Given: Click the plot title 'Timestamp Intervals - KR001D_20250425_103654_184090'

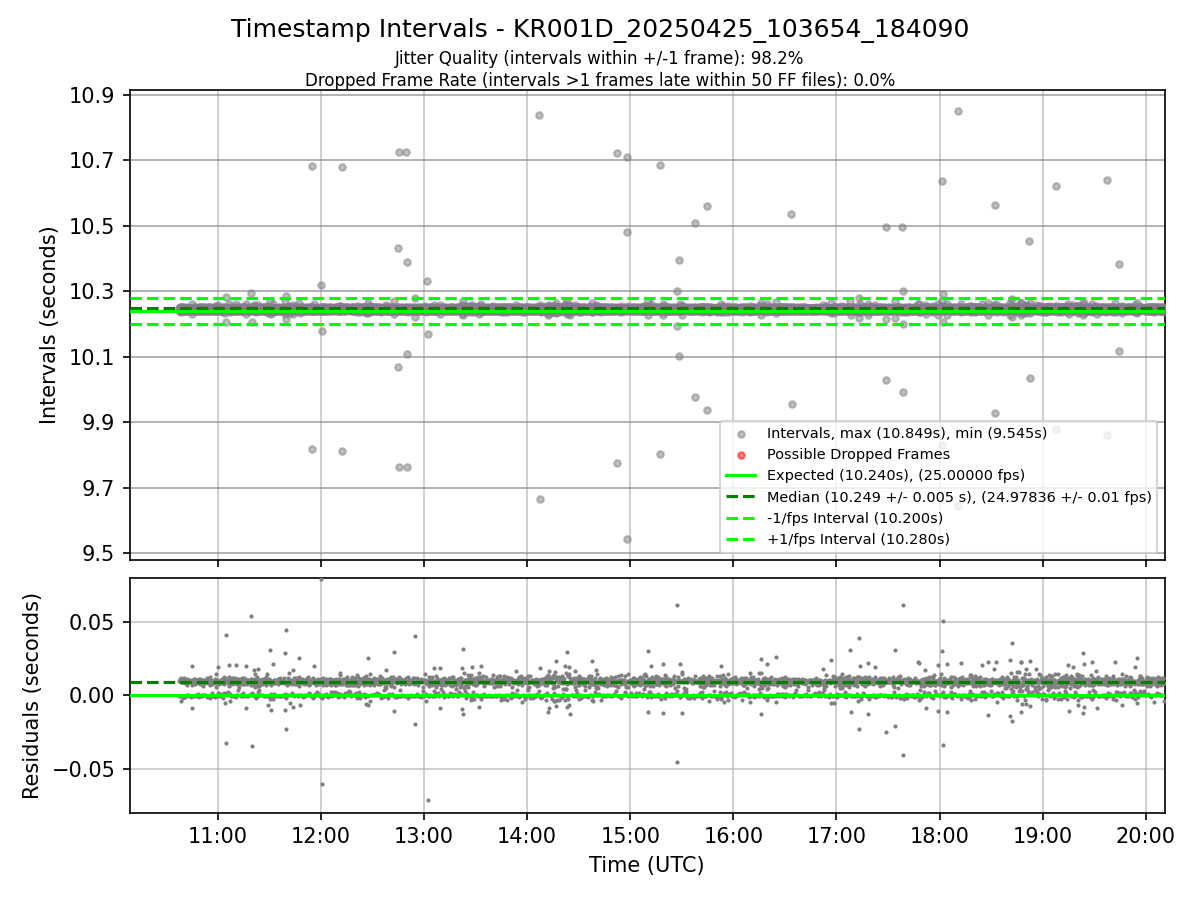Looking at the screenshot, I should (600, 29).
